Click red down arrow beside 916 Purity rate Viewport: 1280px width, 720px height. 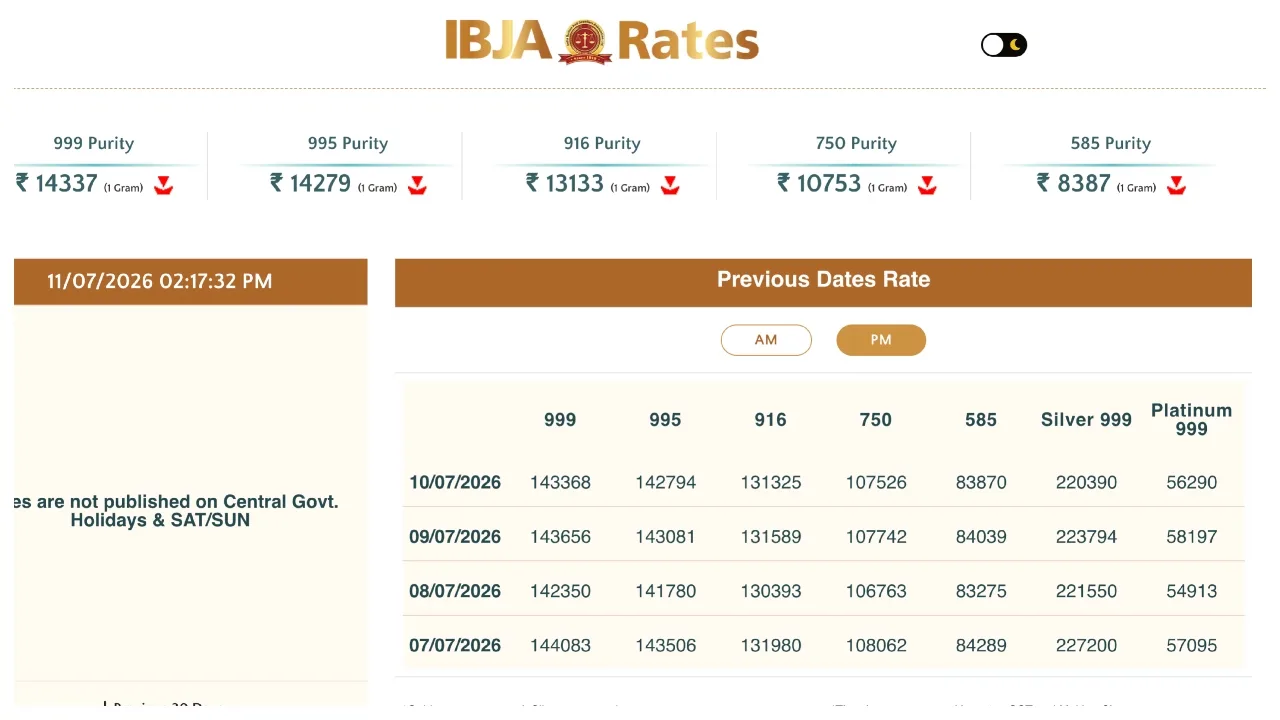coord(671,185)
